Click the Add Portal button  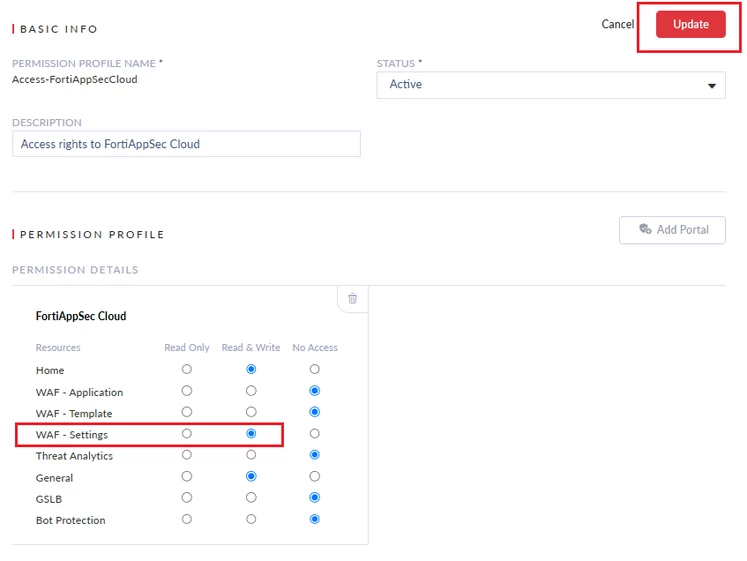672,230
